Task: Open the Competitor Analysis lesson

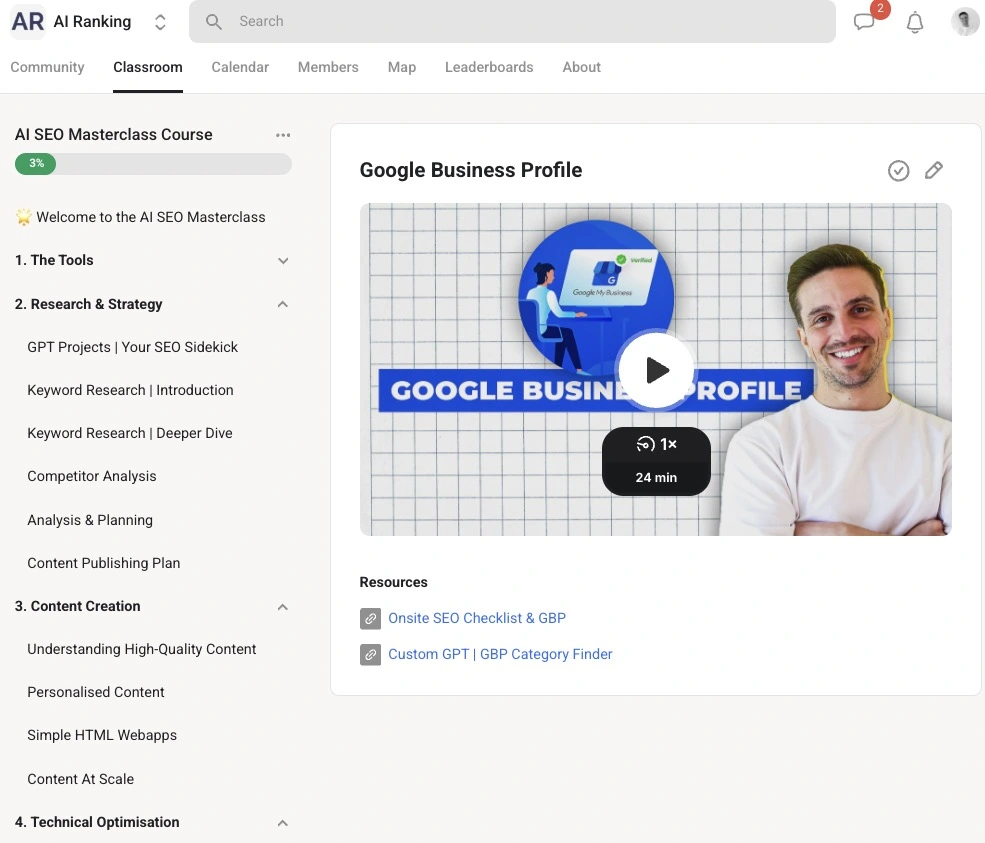Action: [x=92, y=476]
